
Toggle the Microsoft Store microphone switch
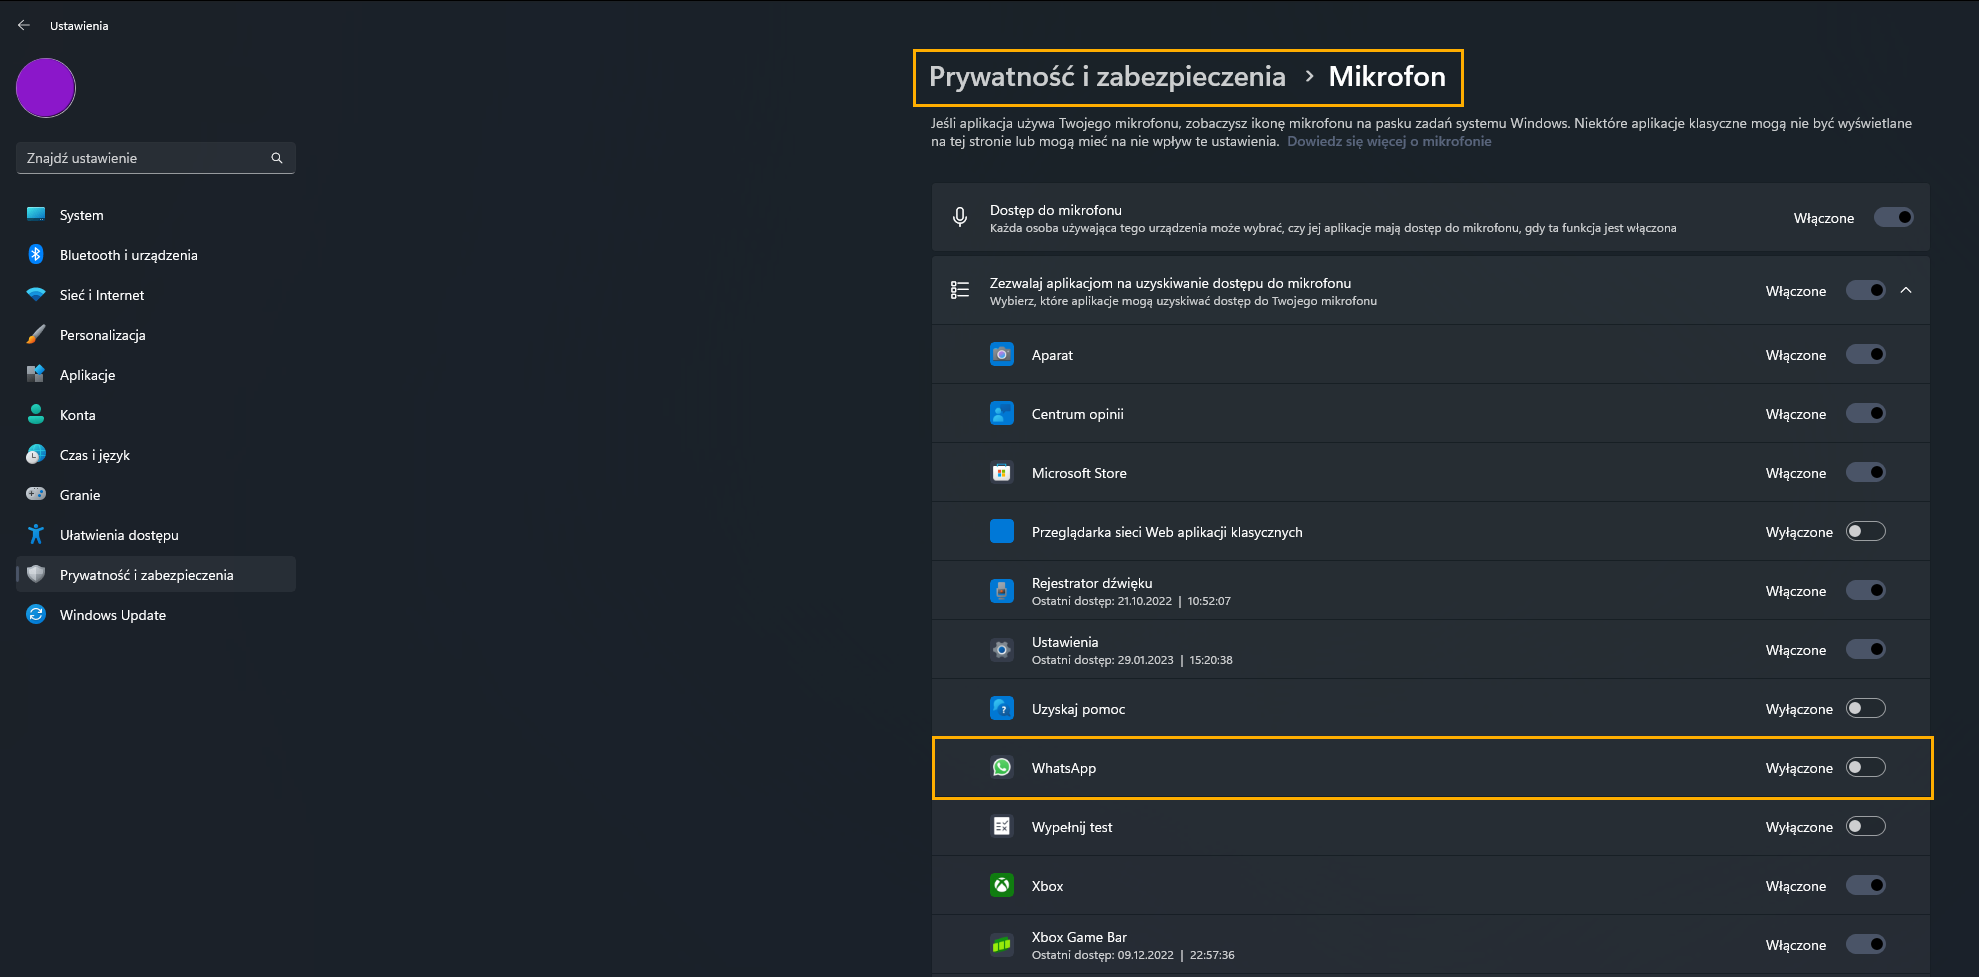(1865, 472)
